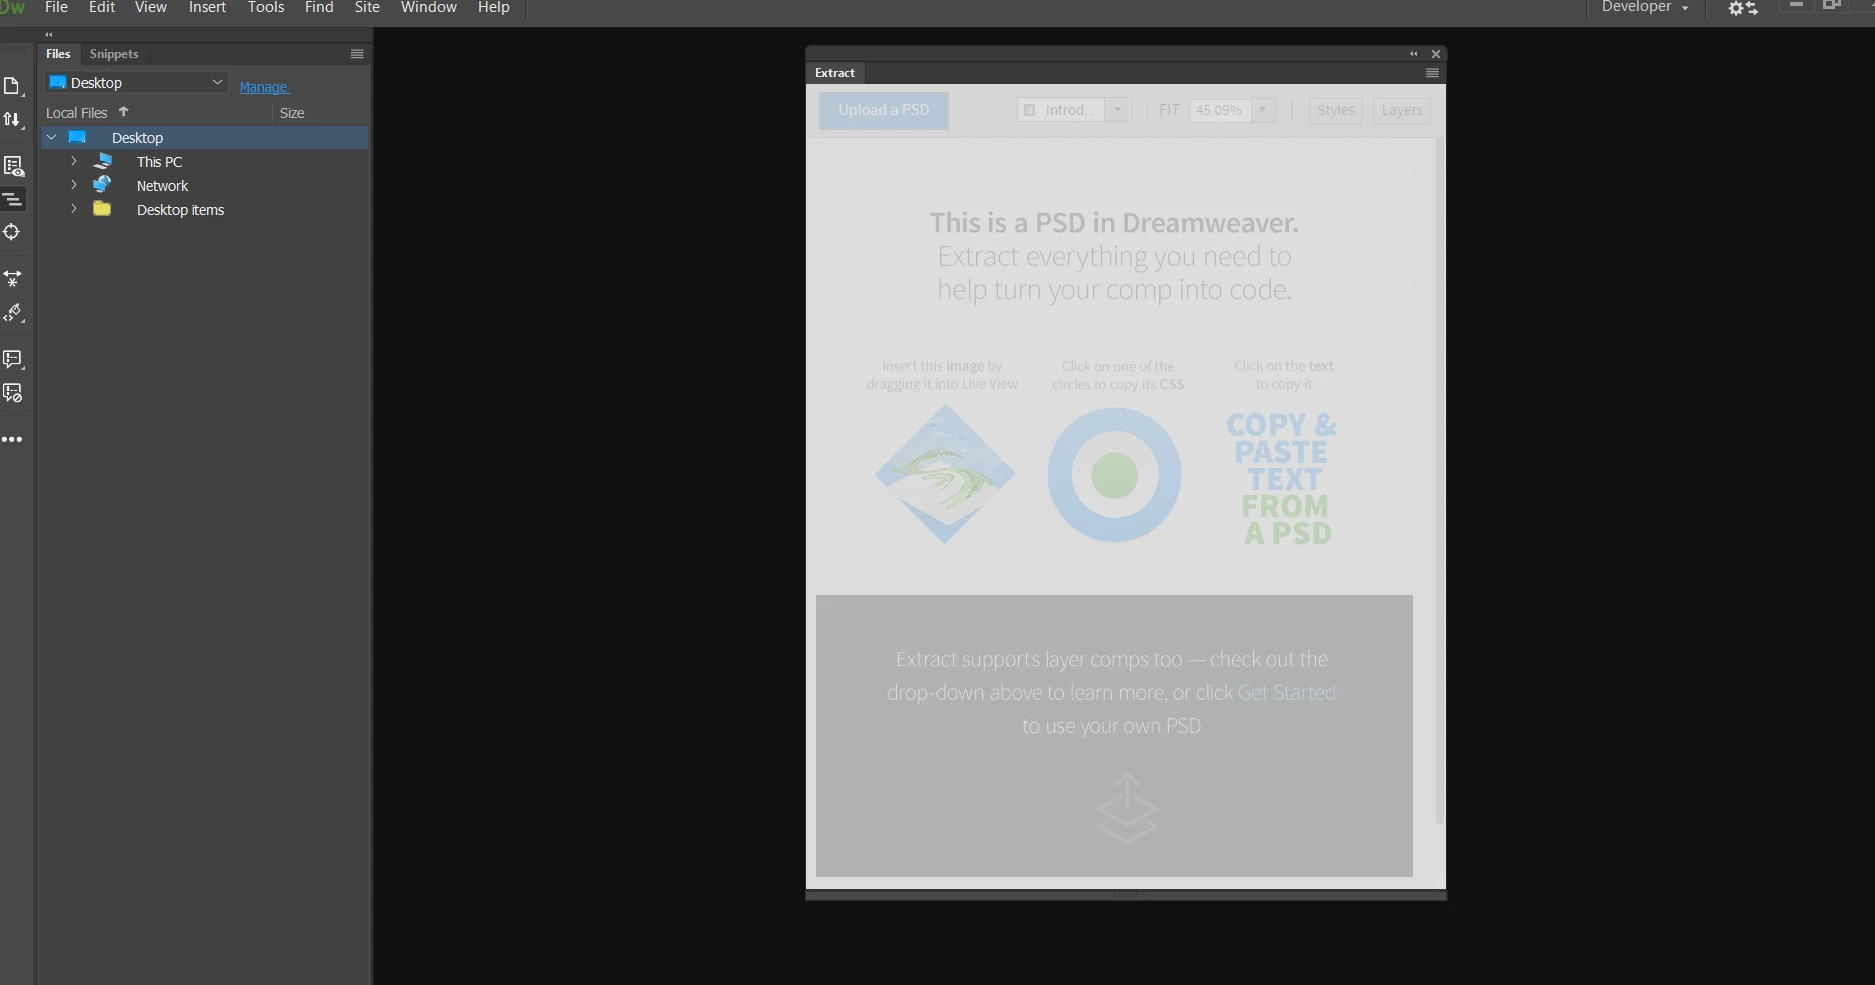Open the View menu
This screenshot has height=985, width=1875.
point(151,8)
